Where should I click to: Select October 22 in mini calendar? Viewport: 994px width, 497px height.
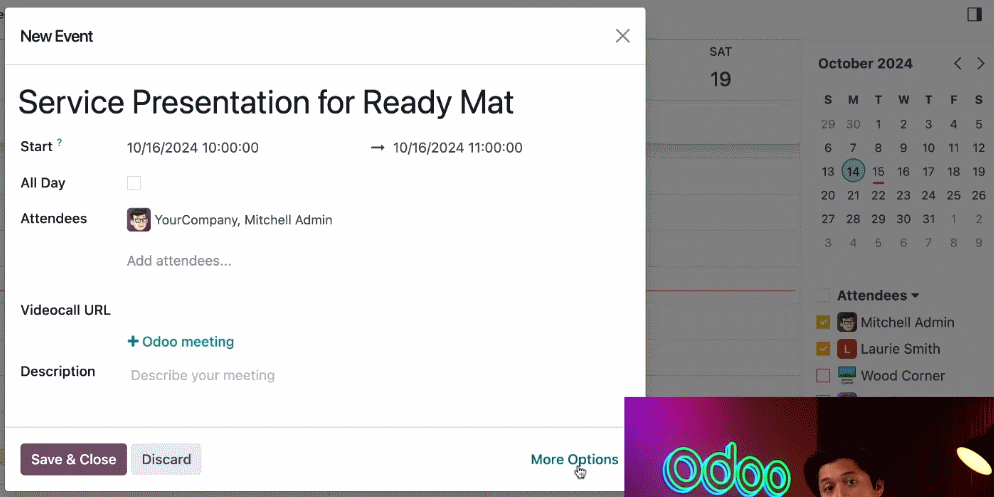[878, 195]
